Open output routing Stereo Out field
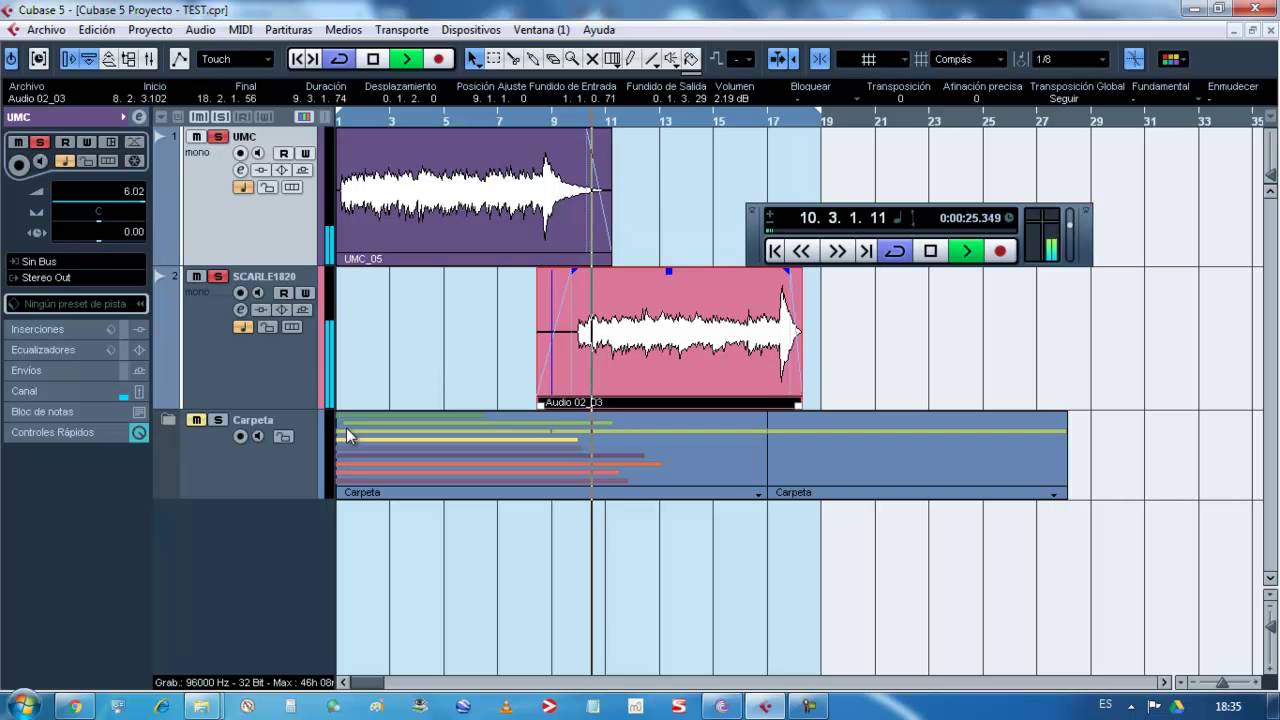This screenshot has width=1280, height=720. [76, 277]
